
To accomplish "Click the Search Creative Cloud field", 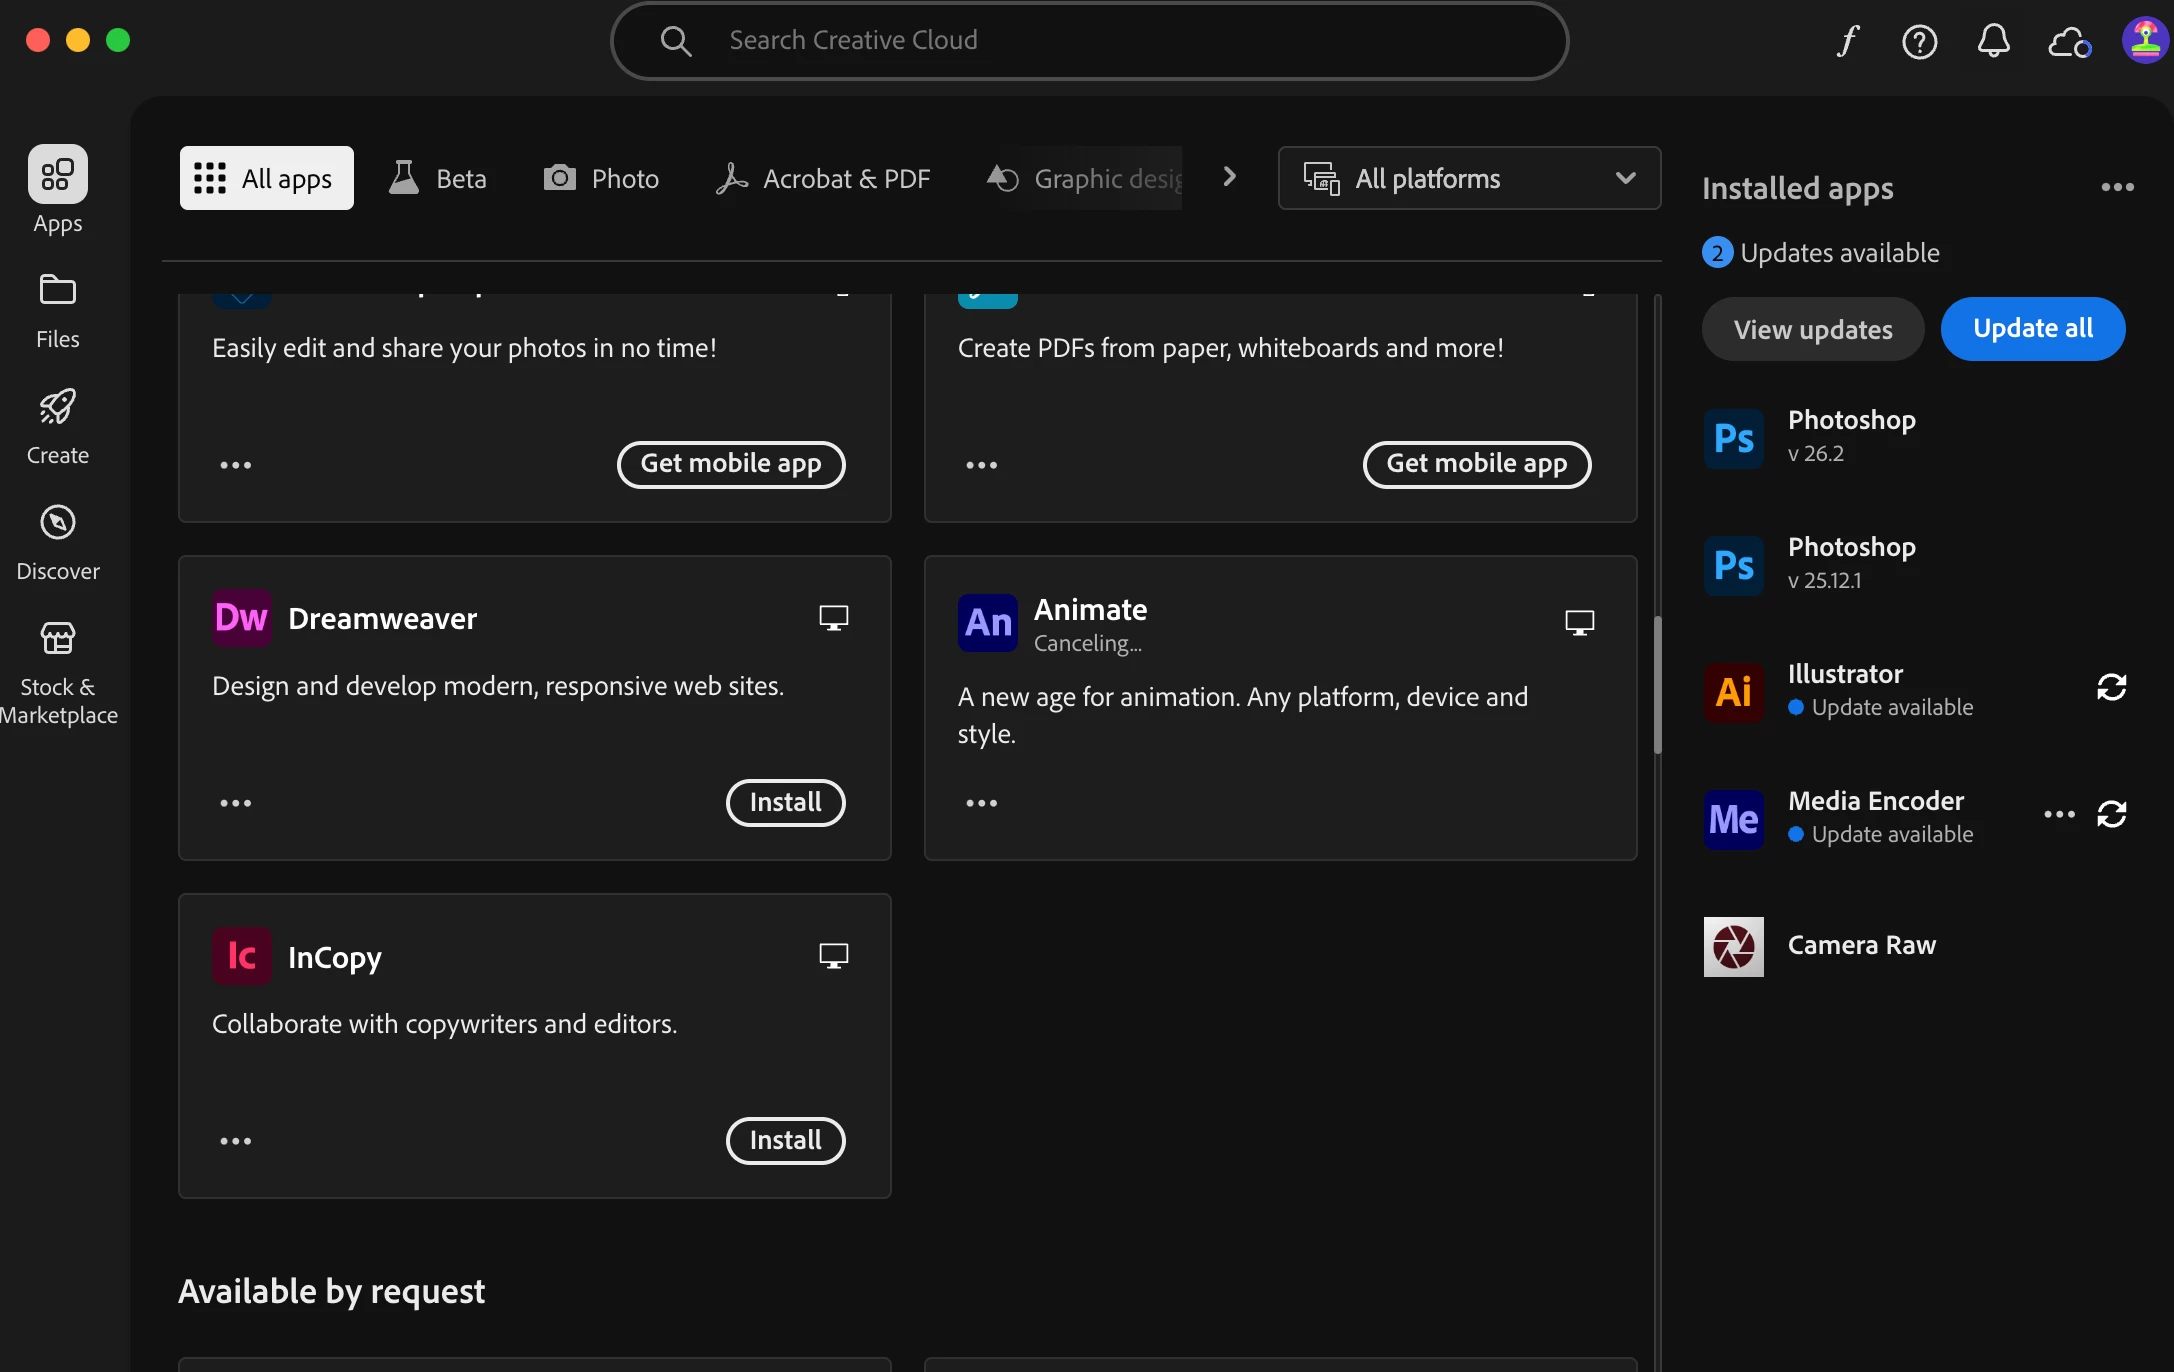I will (1090, 41).
